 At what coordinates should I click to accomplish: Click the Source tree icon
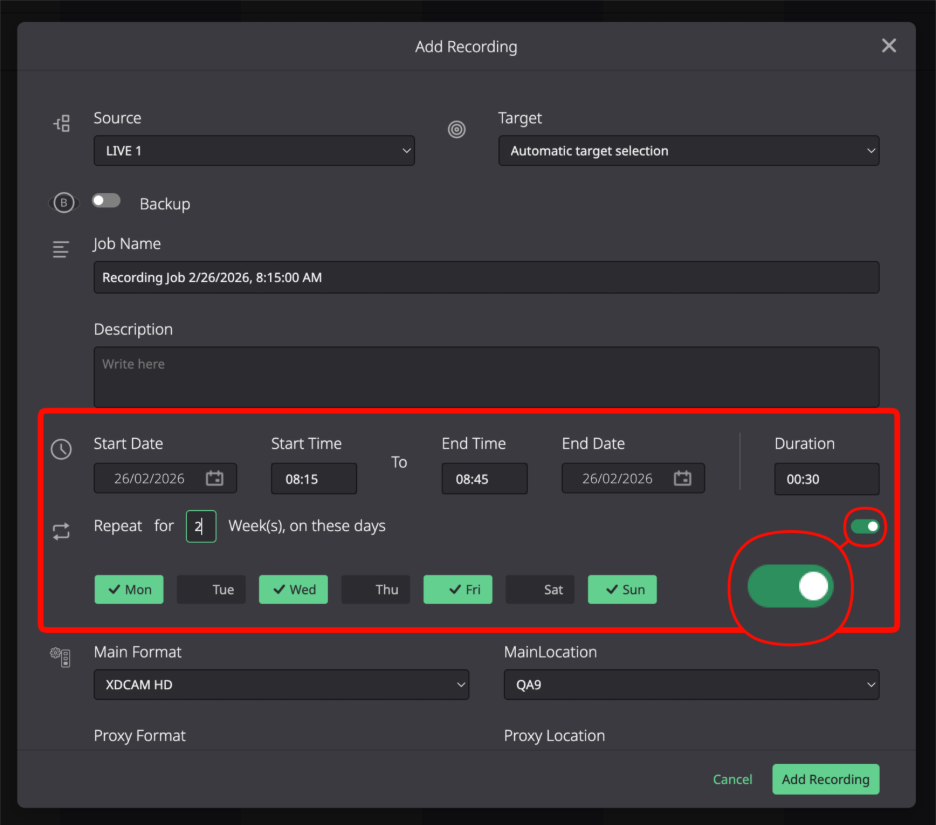(x=62, y=124)
